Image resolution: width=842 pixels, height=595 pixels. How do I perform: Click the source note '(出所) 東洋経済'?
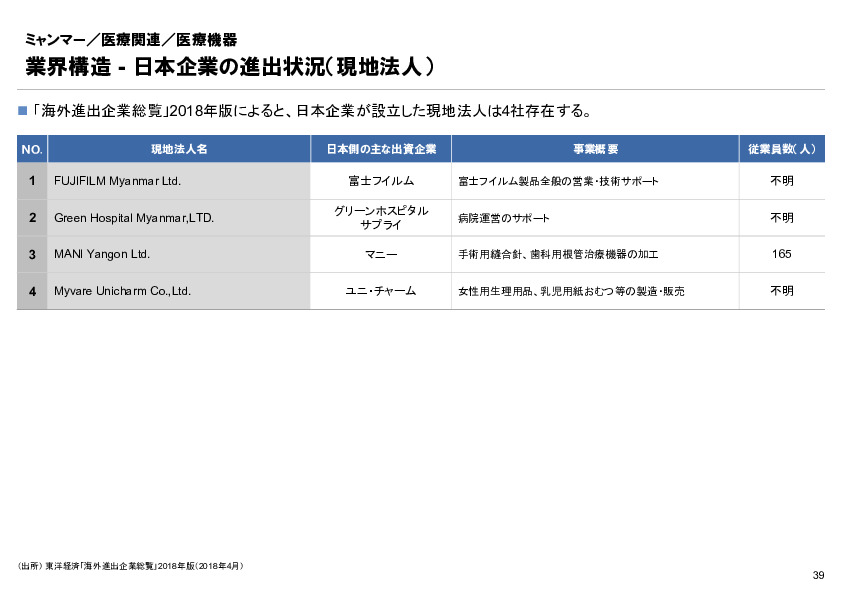pyautogui.click(x=130, y=566)
